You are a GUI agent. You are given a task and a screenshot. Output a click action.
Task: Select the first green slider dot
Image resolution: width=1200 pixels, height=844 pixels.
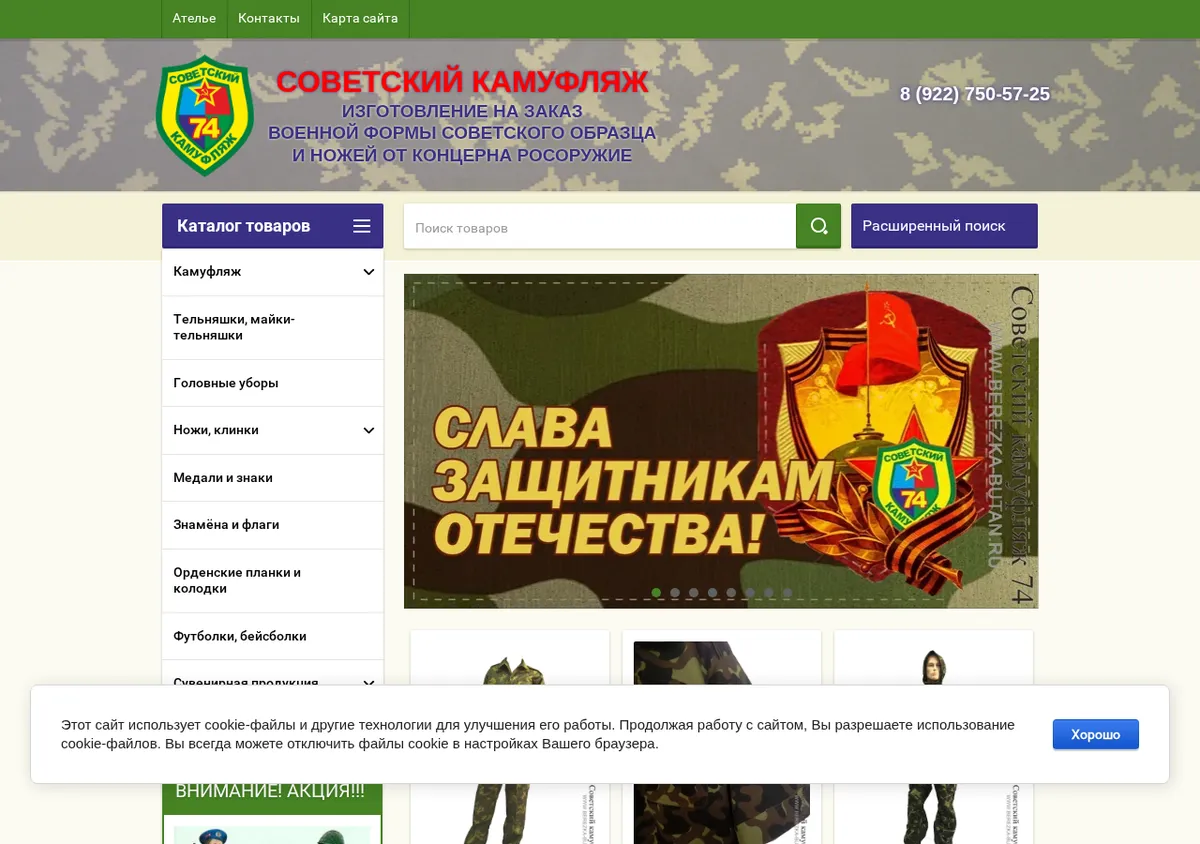656,593
